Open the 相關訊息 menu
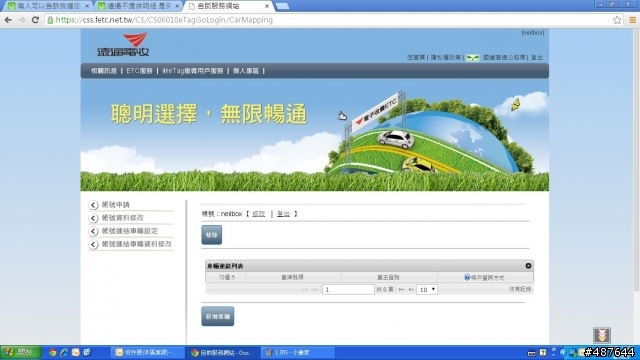The height and width of the screenshot is (360, 640). [x=104, y=71]
